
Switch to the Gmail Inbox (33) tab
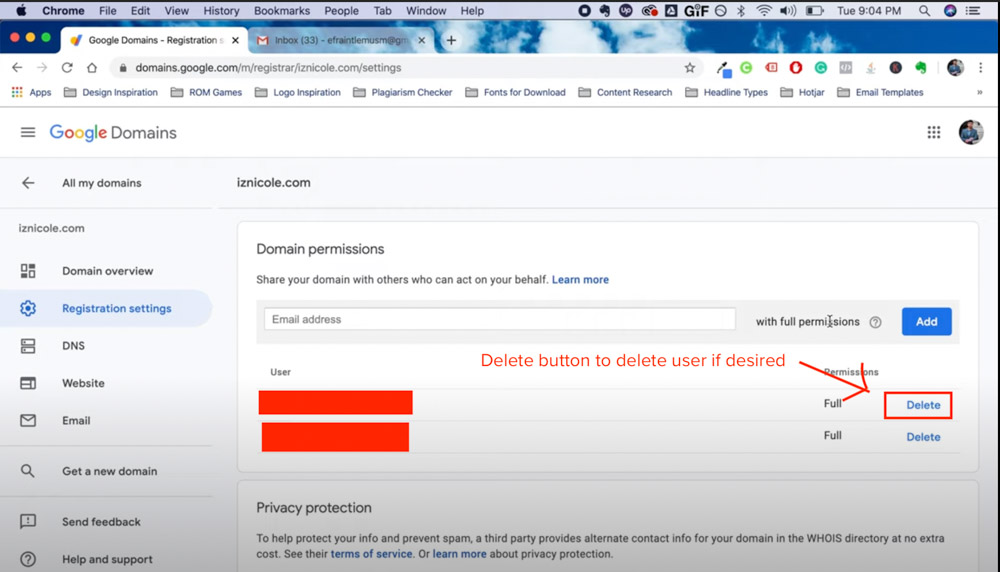[341, 40]
